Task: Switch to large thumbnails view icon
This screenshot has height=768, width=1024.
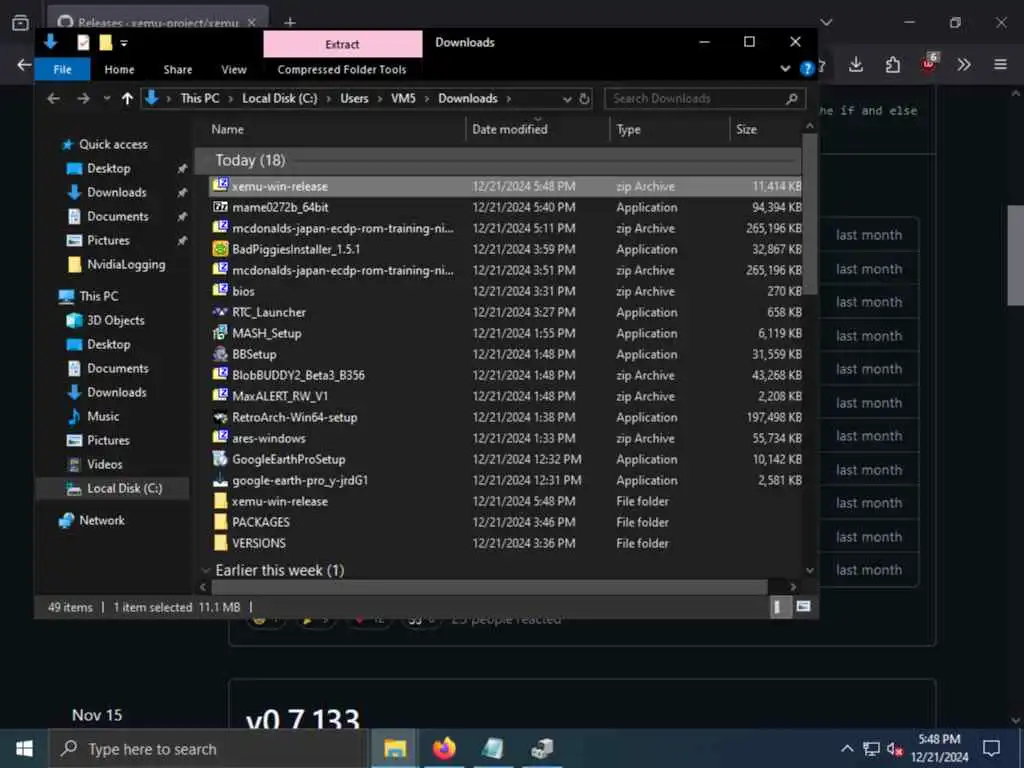Action: (x=803, y=607)
